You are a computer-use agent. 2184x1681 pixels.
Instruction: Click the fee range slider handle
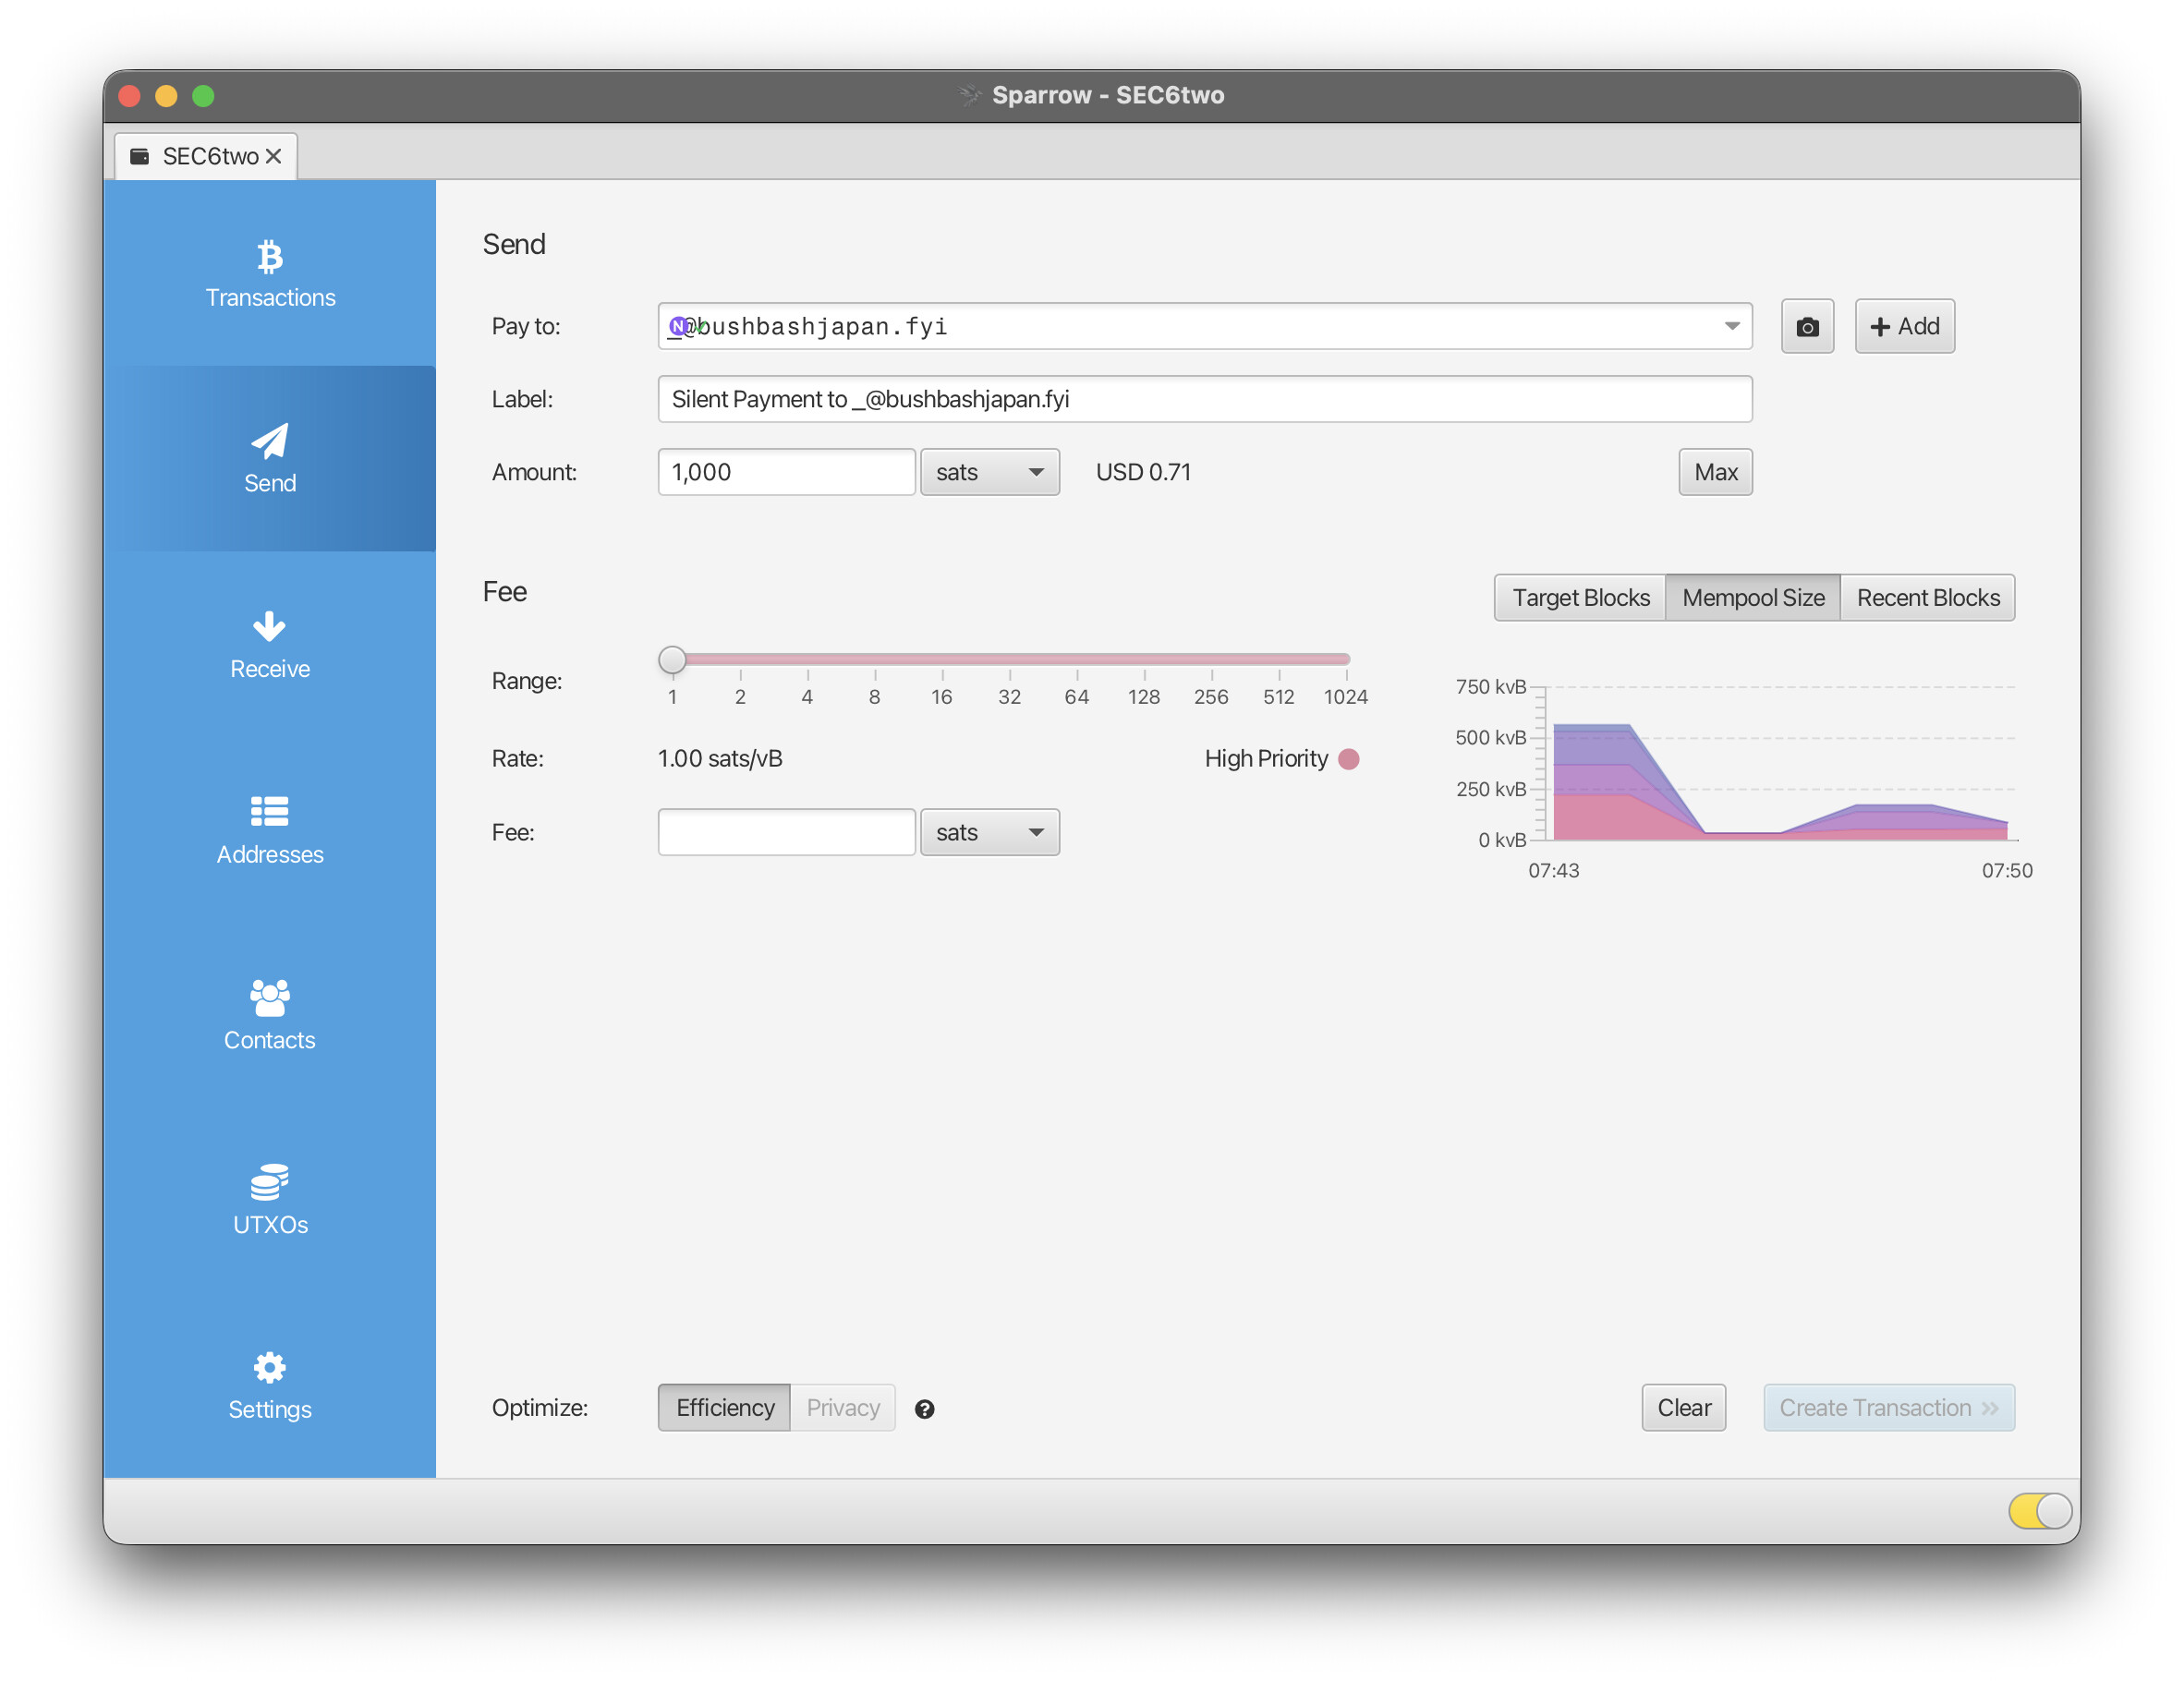point(672,660)
